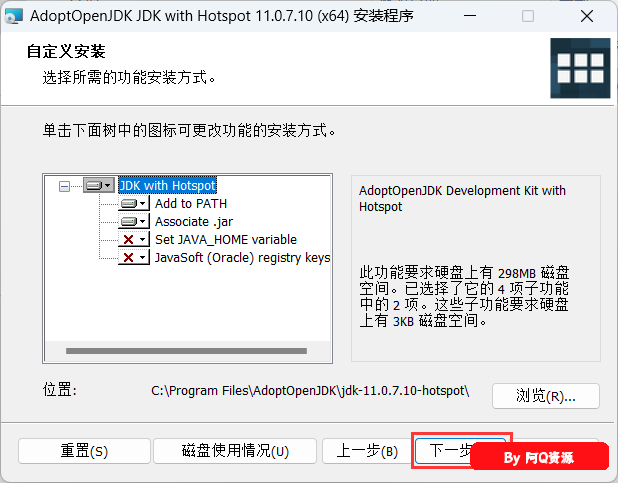Open red X dropdown for Set JAVA_HOME variable
Viewport: 618px width, 483px height.
point(134,239)
